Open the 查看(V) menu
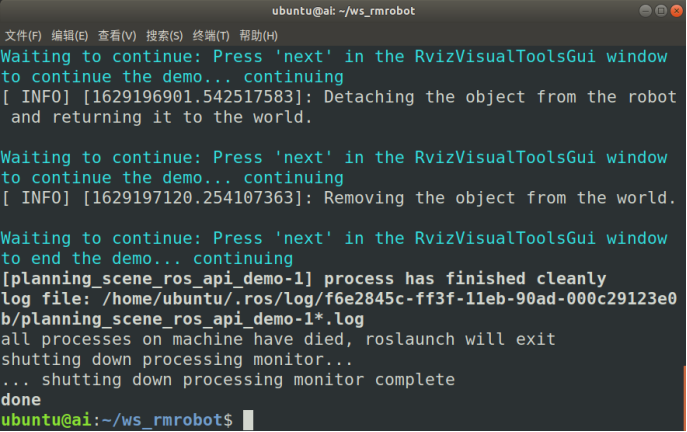The height and width of the screenshot is (432, 687). point(117,35)
